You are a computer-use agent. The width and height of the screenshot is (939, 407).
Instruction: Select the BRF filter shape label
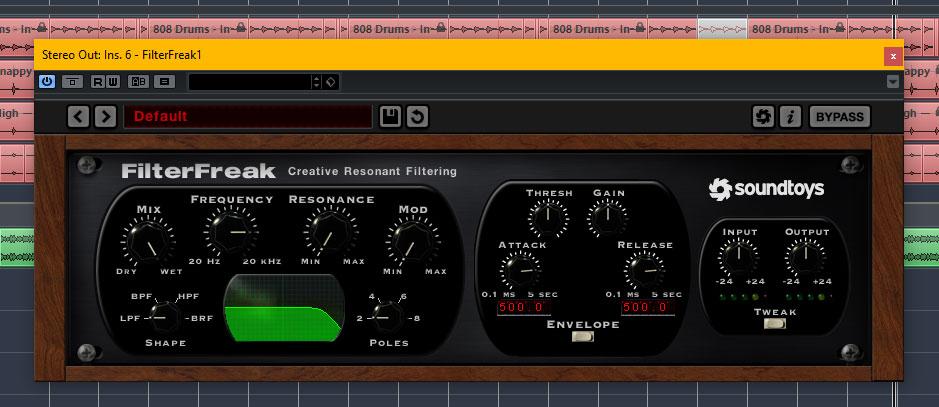point(202,318)
